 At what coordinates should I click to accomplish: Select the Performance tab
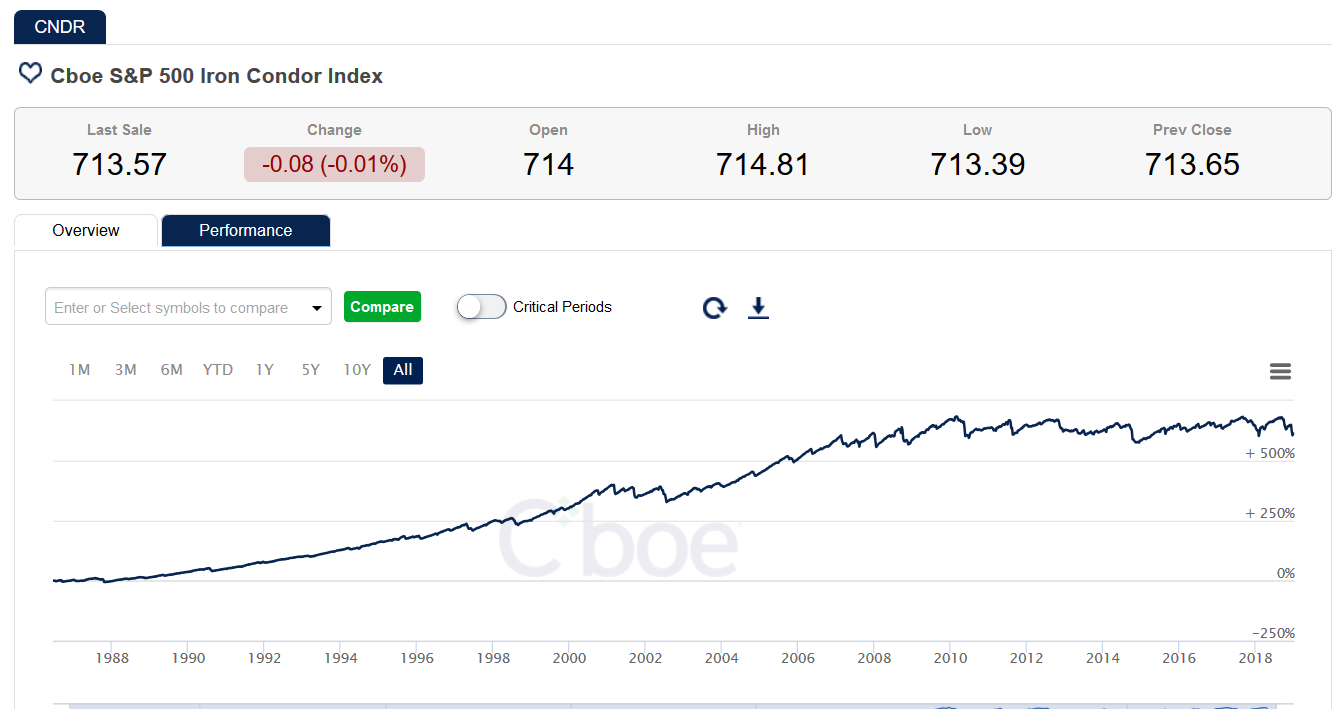(x=245, y=230)
